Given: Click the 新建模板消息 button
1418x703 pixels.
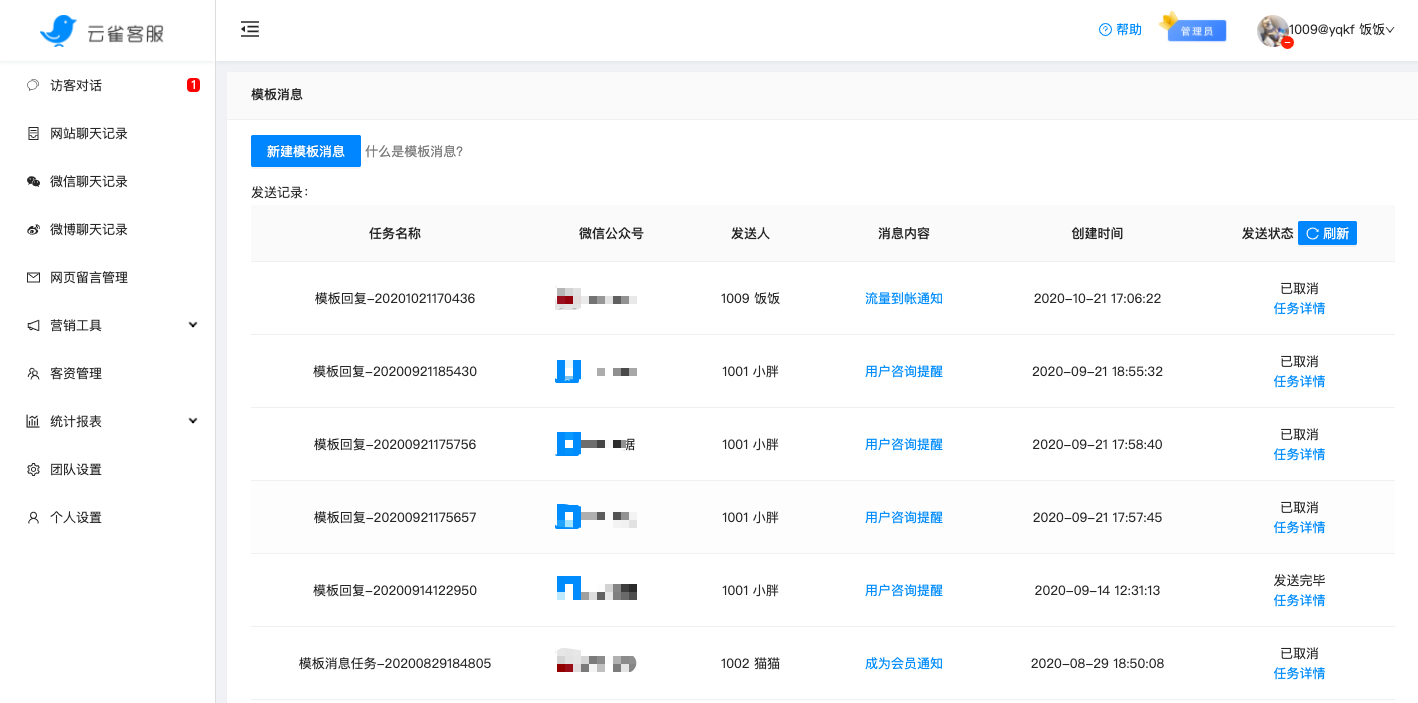Looking at the screenshot, I should click(305, 151).
